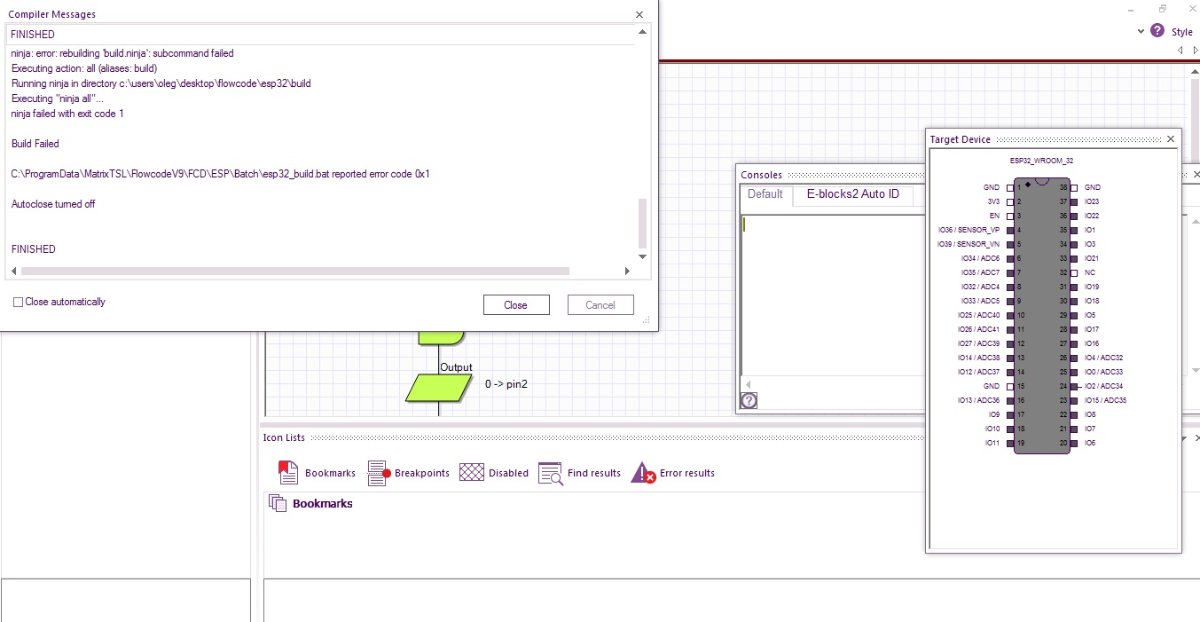Select the IO23 pin on Target Device

(x=1074, y=201)
